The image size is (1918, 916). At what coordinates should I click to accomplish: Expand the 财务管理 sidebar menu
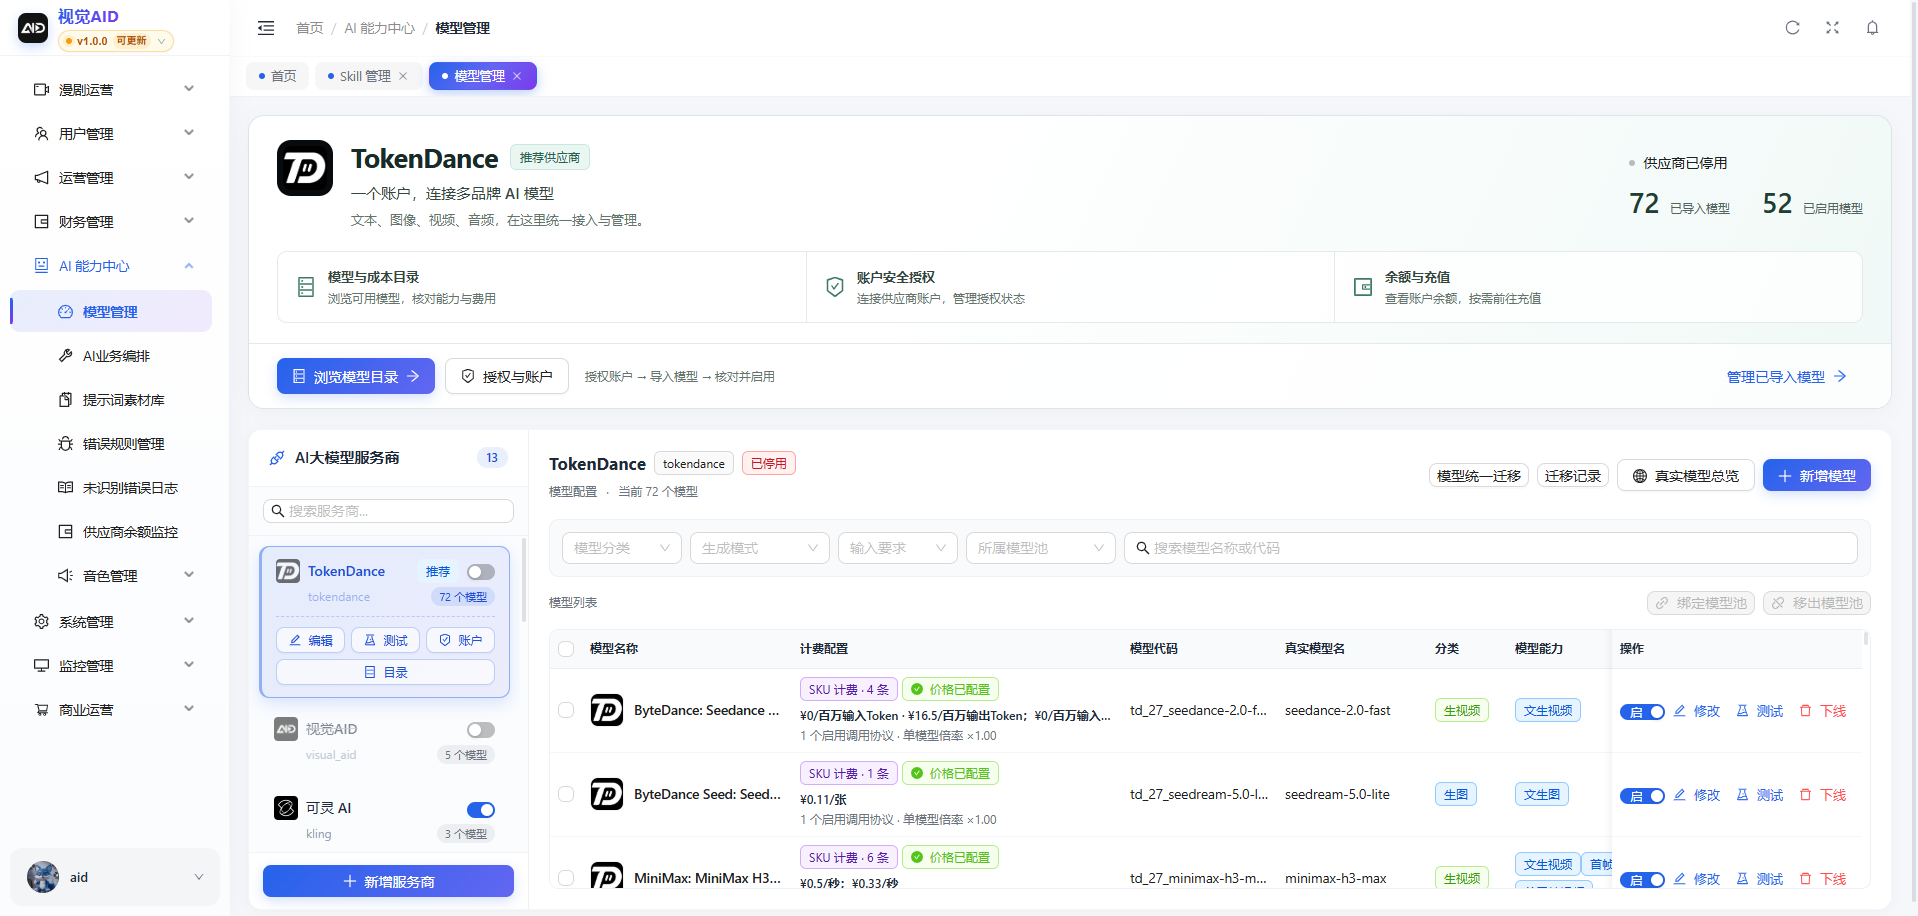tap(115, 222)
